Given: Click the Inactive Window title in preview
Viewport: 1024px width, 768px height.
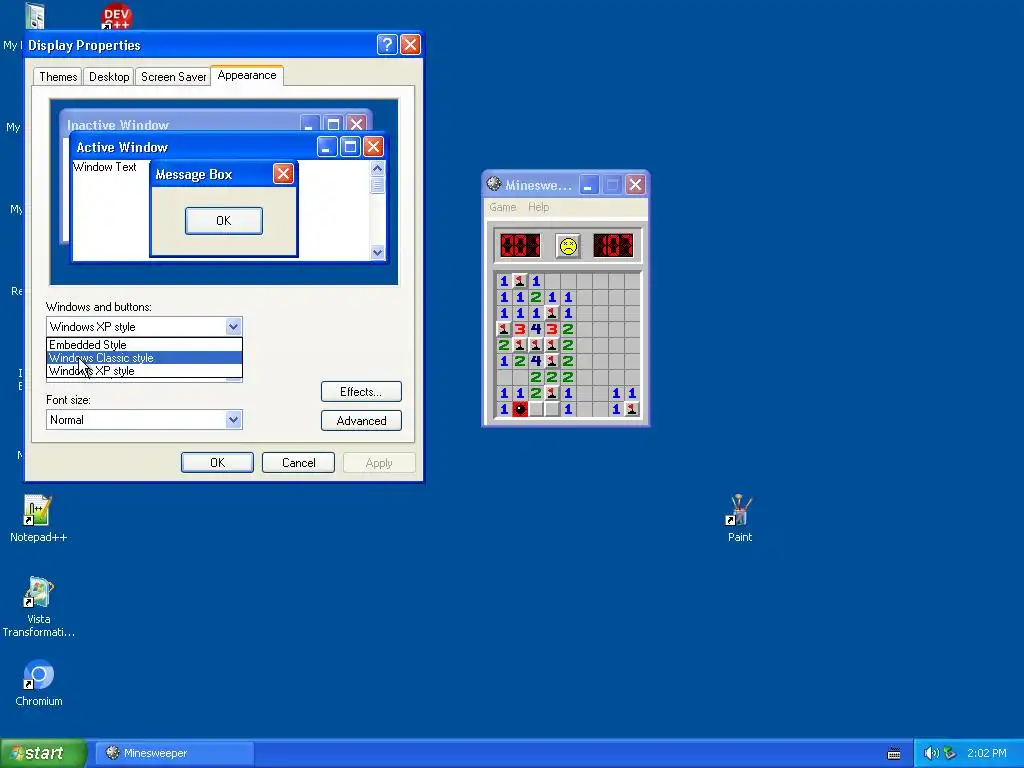Looking at the screenshot, I should 118,125.
